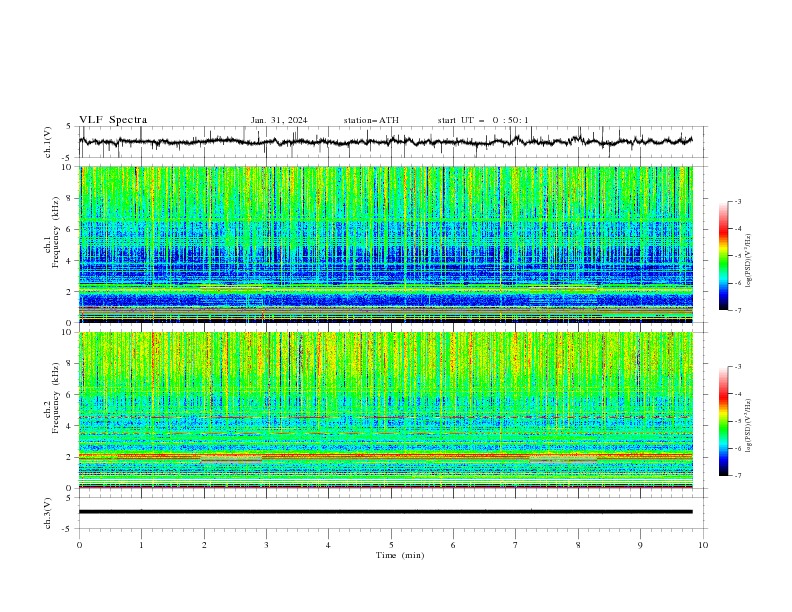Click the time axis tick label "5"
The image size is (792, 612).
coord(391,545)
